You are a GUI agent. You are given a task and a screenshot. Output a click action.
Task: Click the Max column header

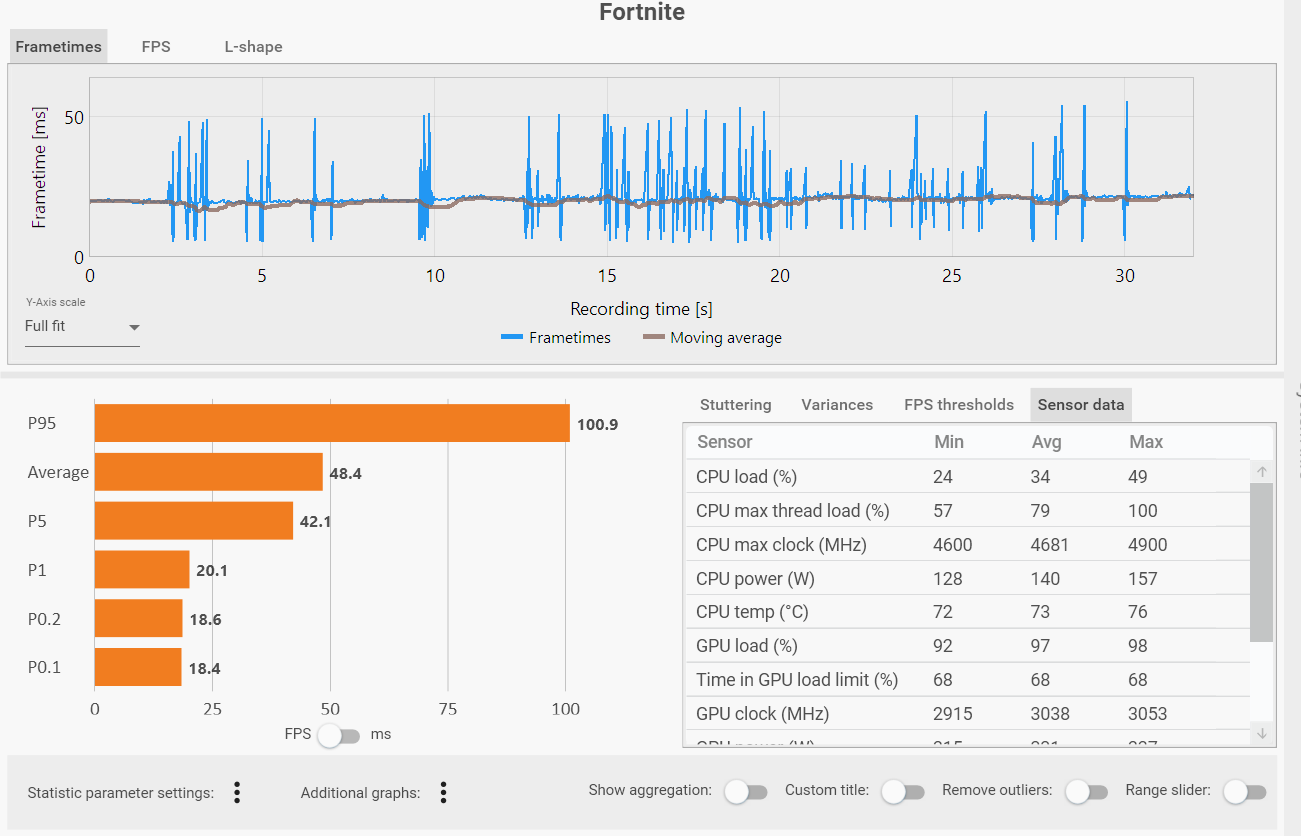pos(1146,442)
